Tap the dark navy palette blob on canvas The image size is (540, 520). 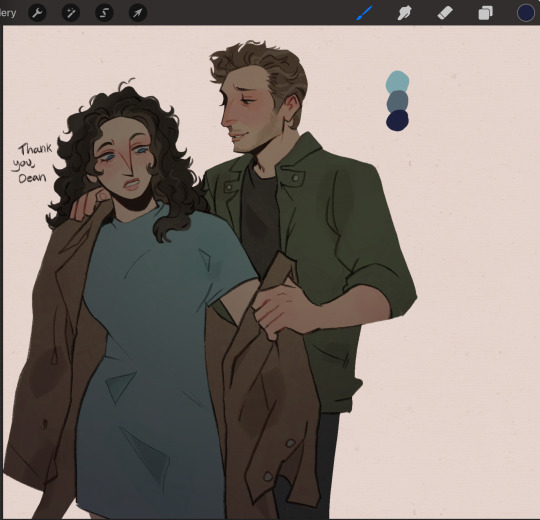pyautogui.click(x=397, y=121)
